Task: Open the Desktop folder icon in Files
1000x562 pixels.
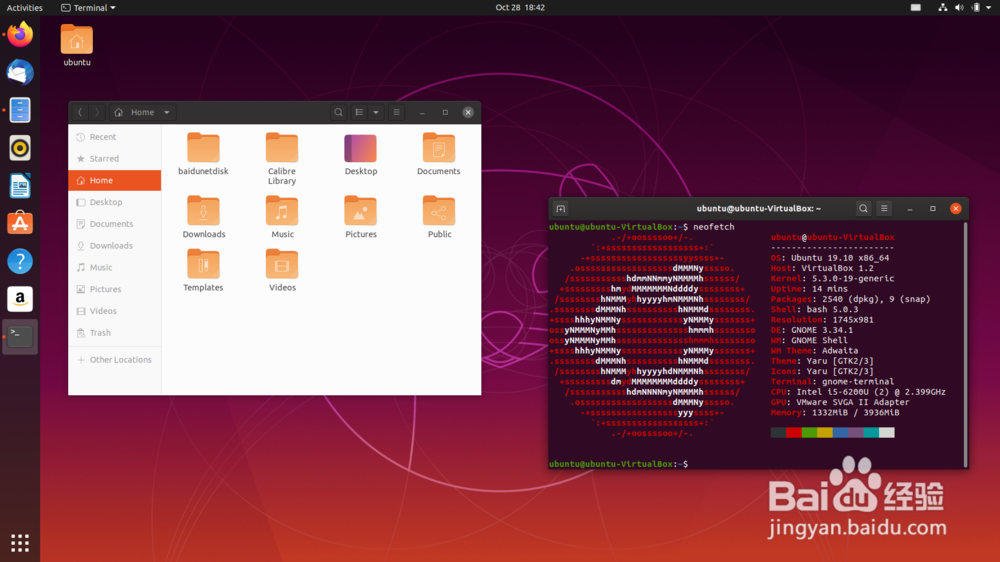Action: click(x=360, y=154)
